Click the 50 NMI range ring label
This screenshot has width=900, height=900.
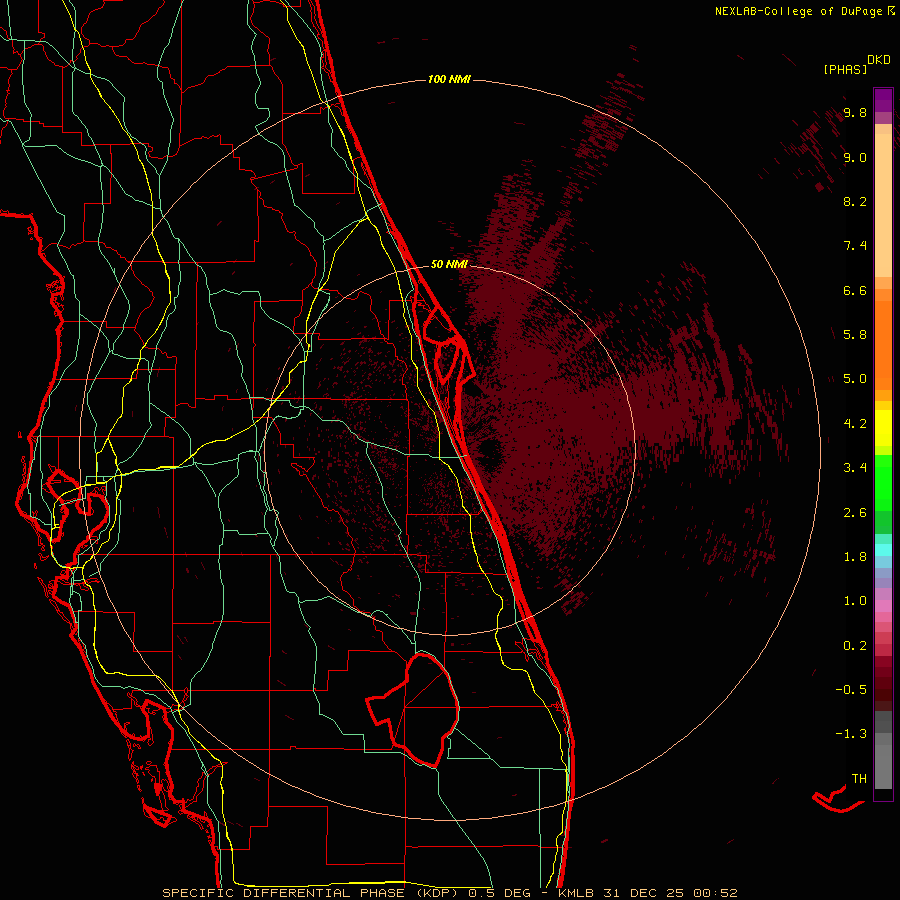click(x=449, y=264)
